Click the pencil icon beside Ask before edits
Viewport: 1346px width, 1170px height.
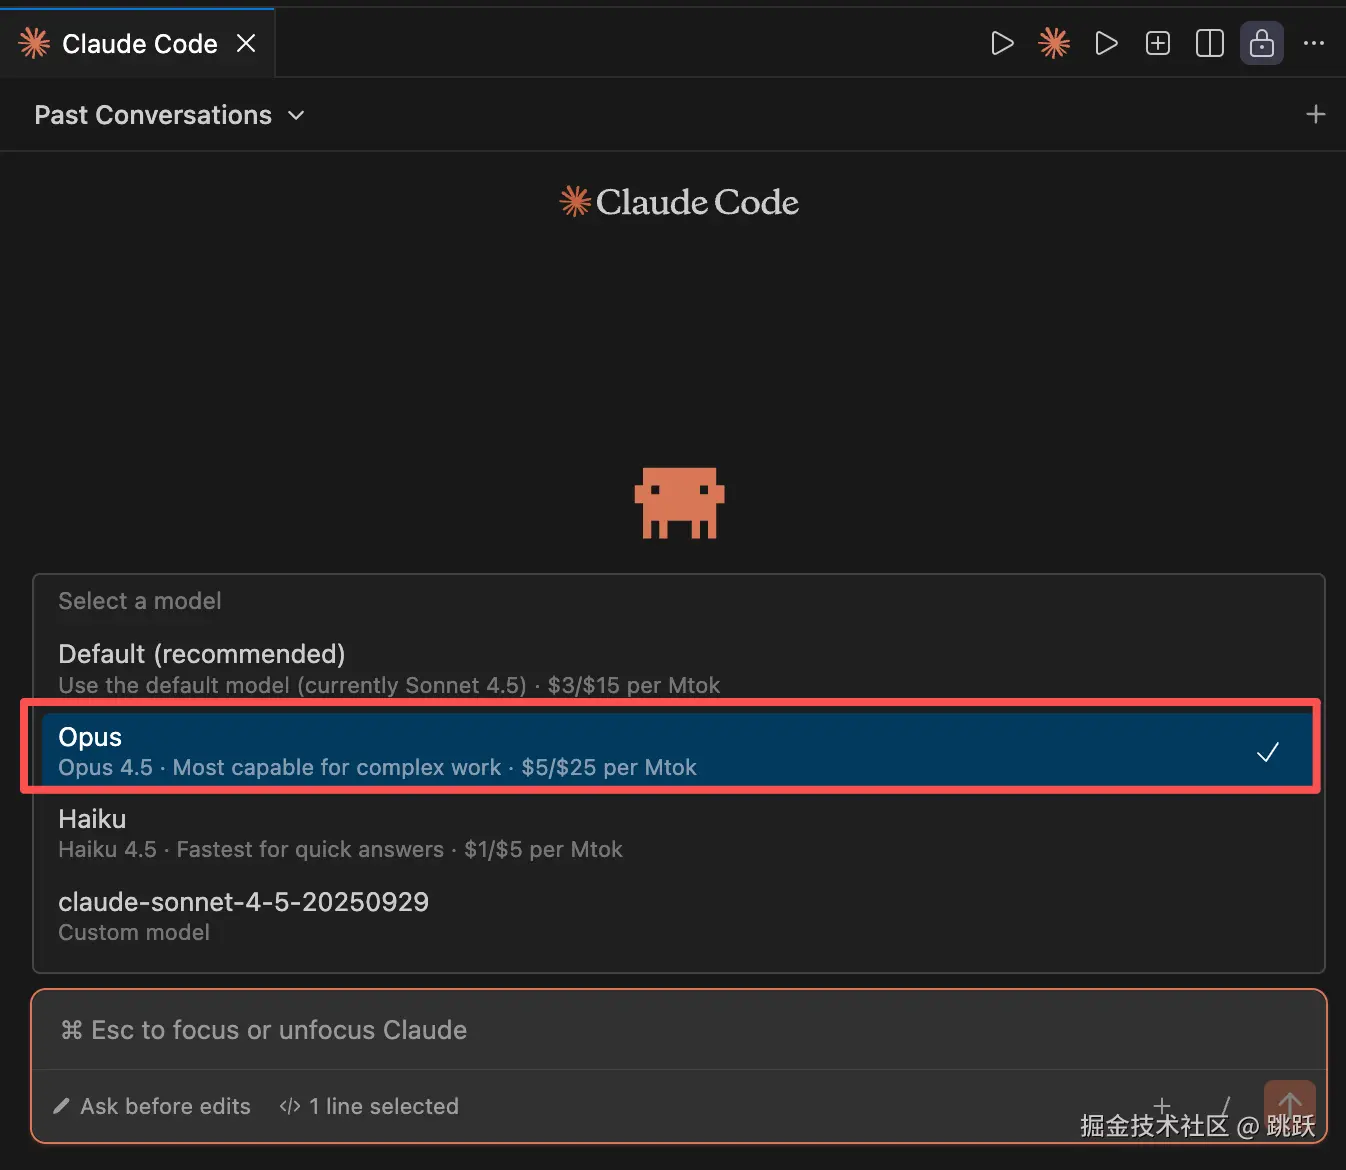[62, 1106]
